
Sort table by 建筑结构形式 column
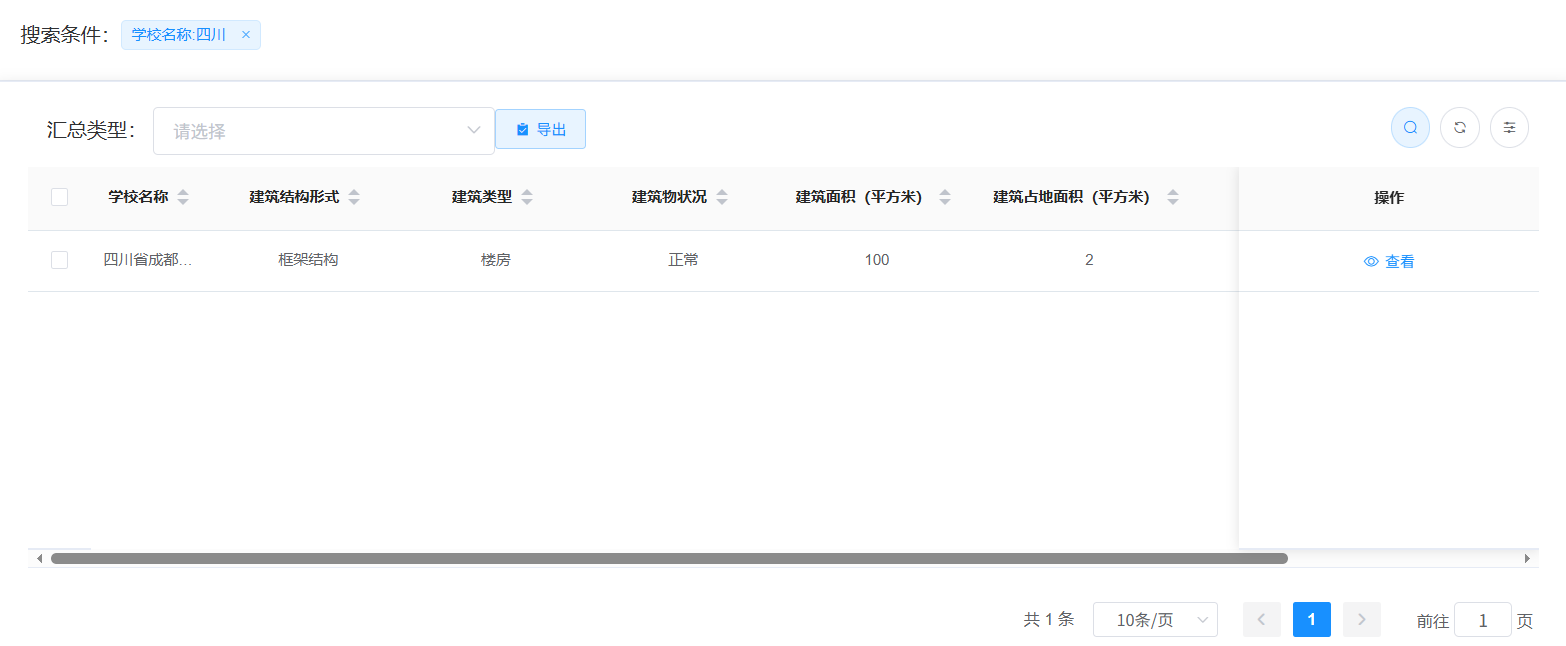[354, 197]
